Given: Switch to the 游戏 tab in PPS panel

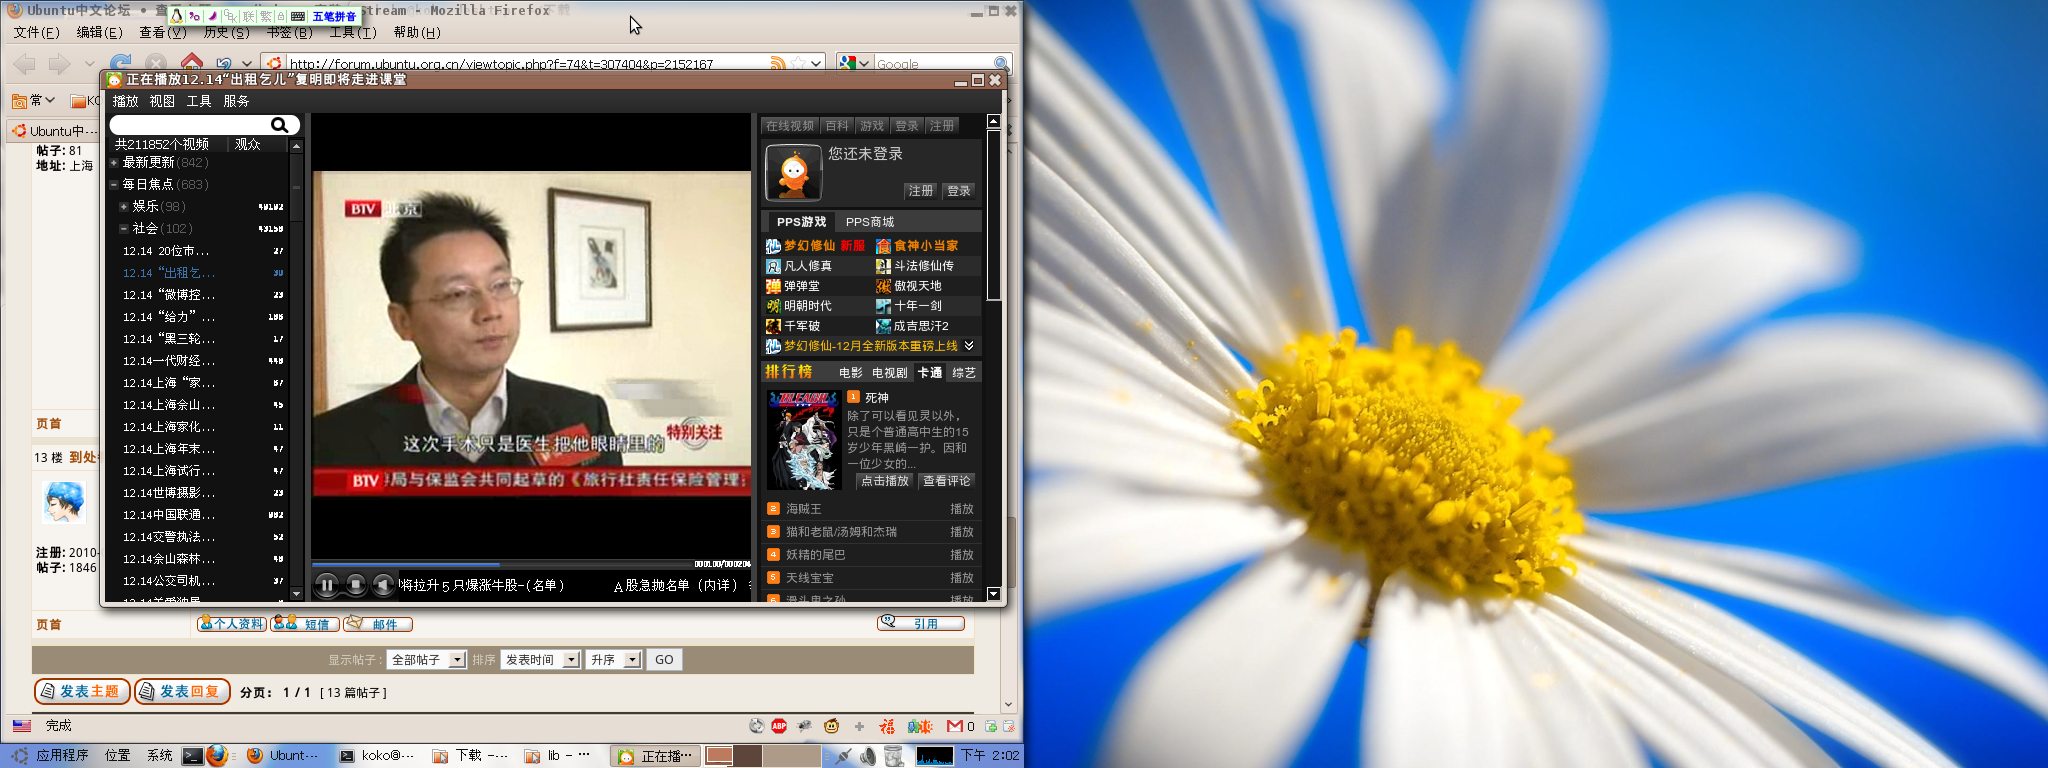Looking at the screenshot, I should [872, 126].
